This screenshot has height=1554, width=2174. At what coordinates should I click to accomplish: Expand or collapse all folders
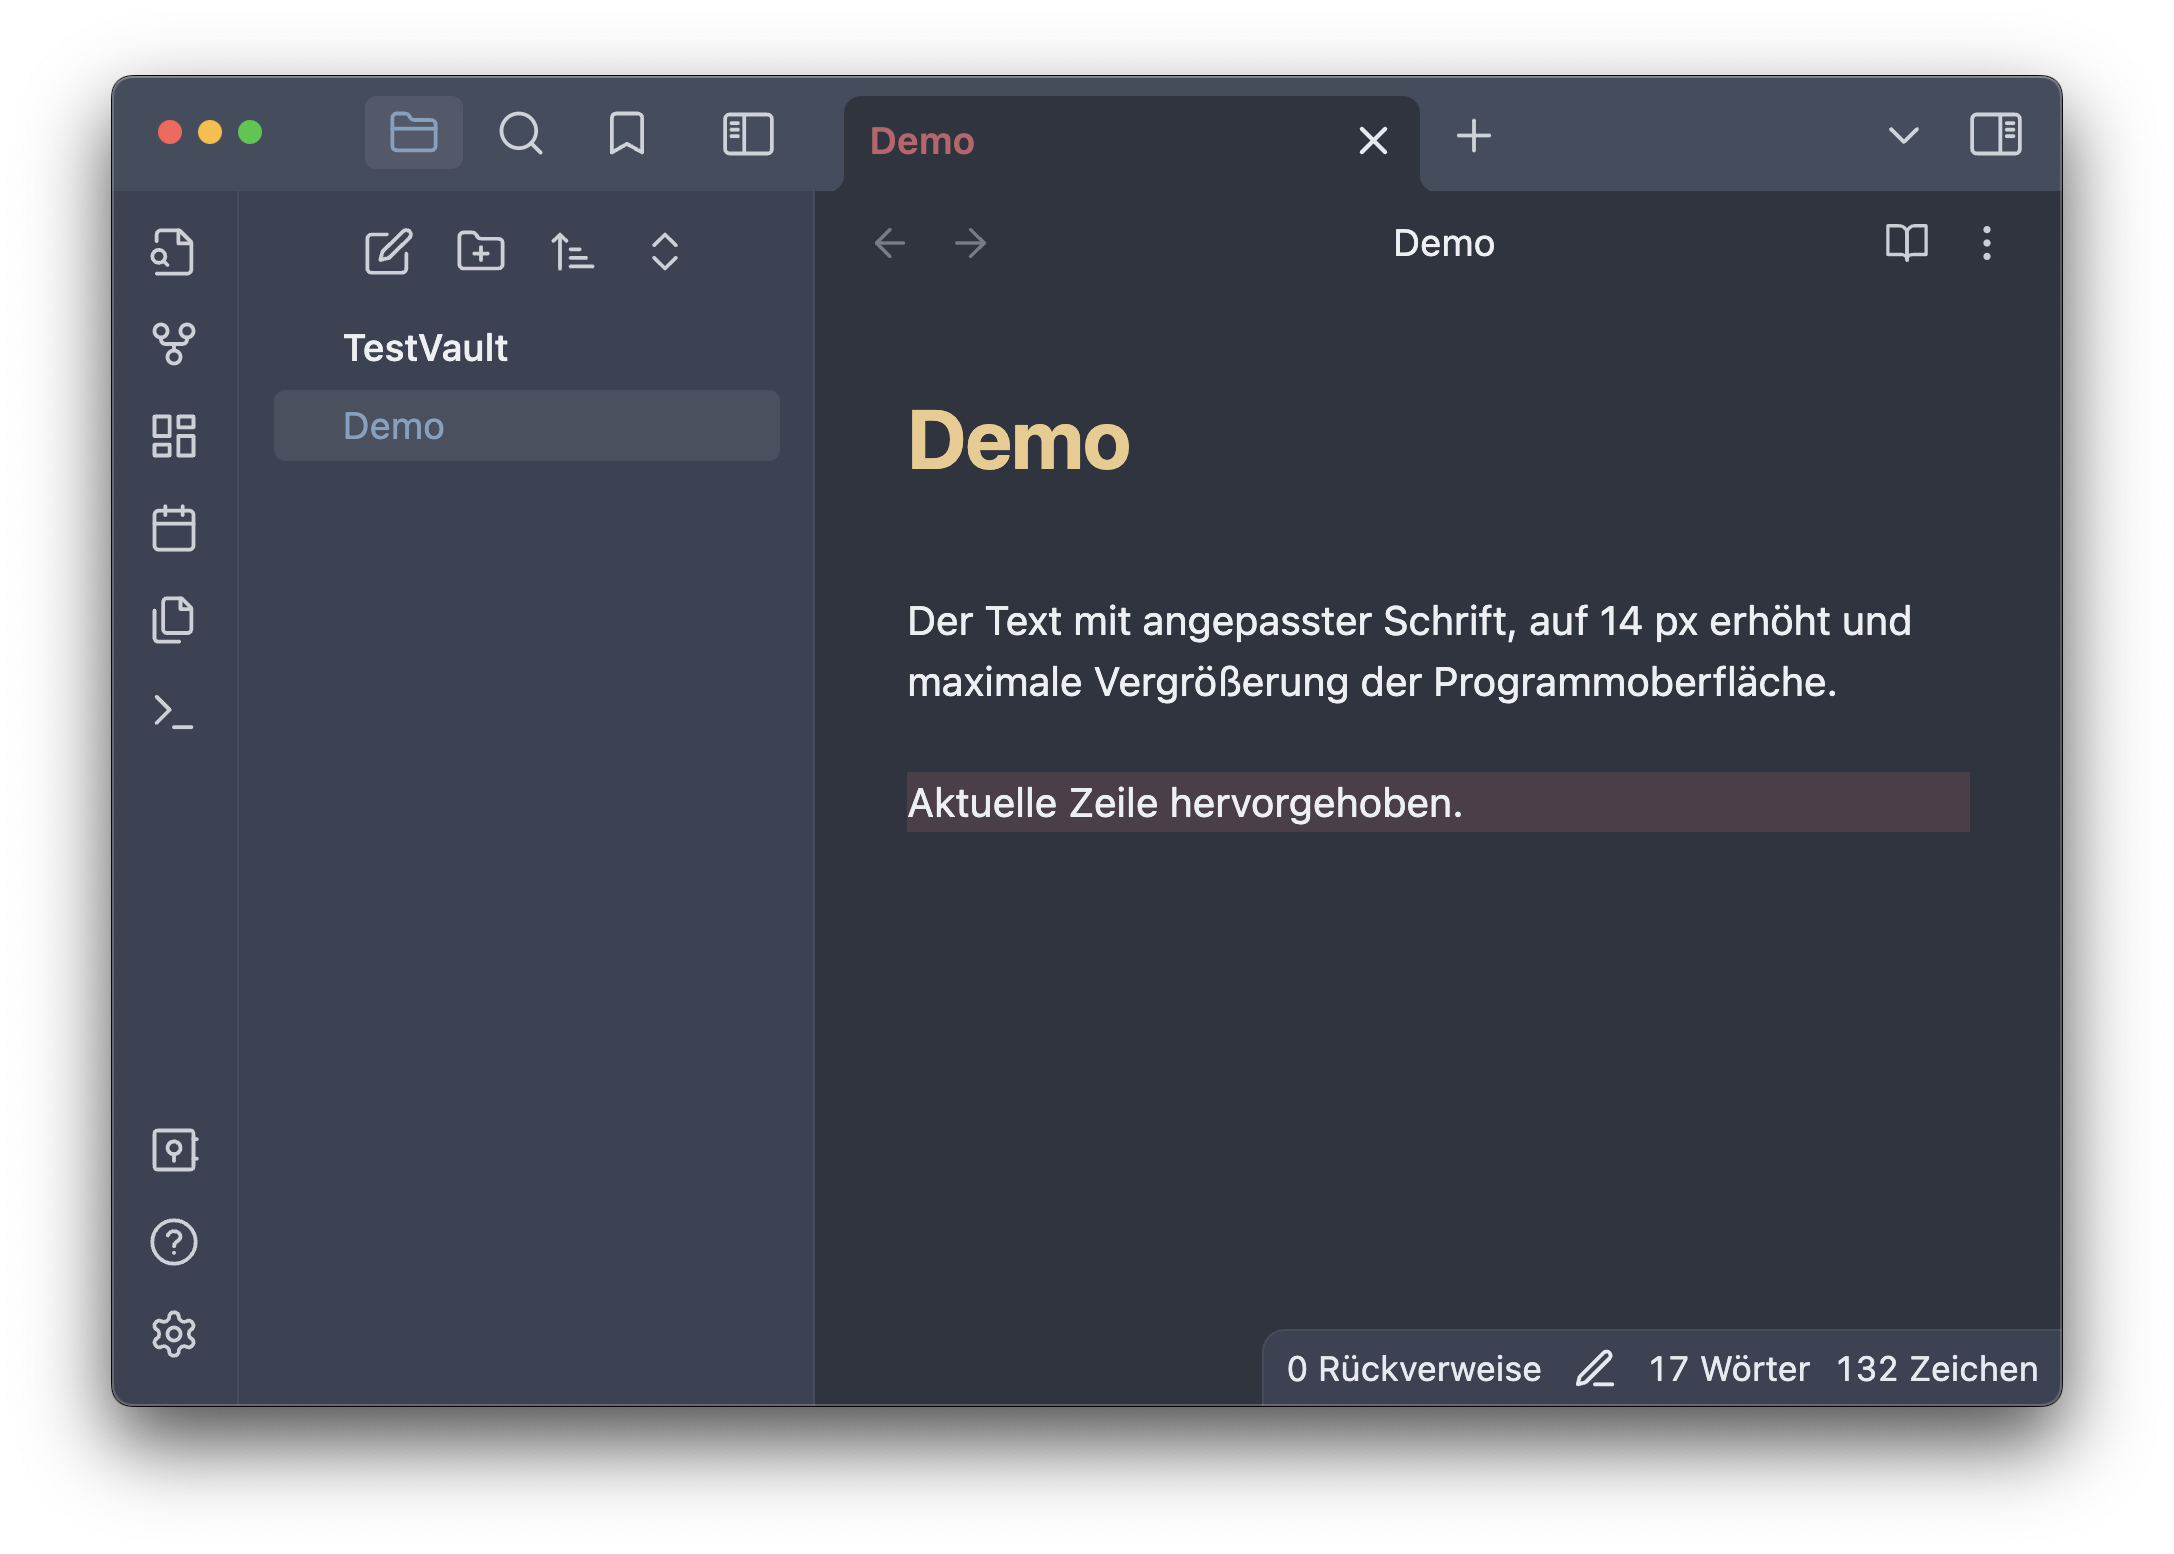click(x=665, y=251)
